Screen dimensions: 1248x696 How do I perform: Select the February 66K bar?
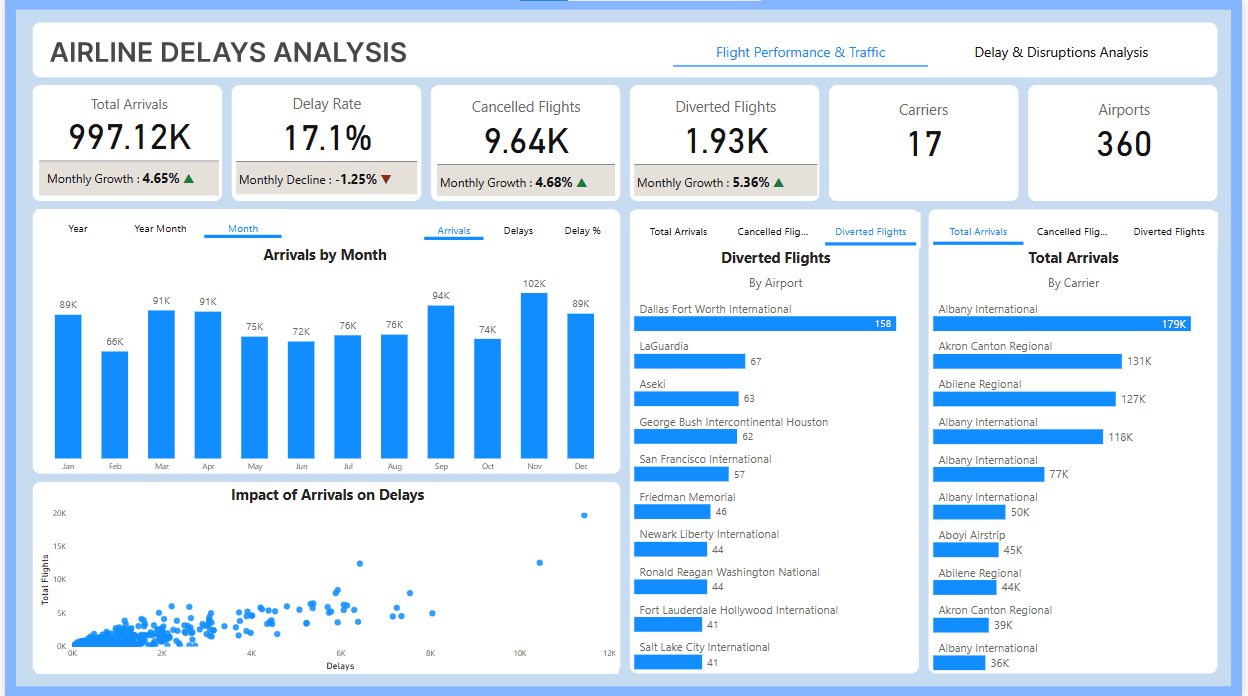[115, 404]
